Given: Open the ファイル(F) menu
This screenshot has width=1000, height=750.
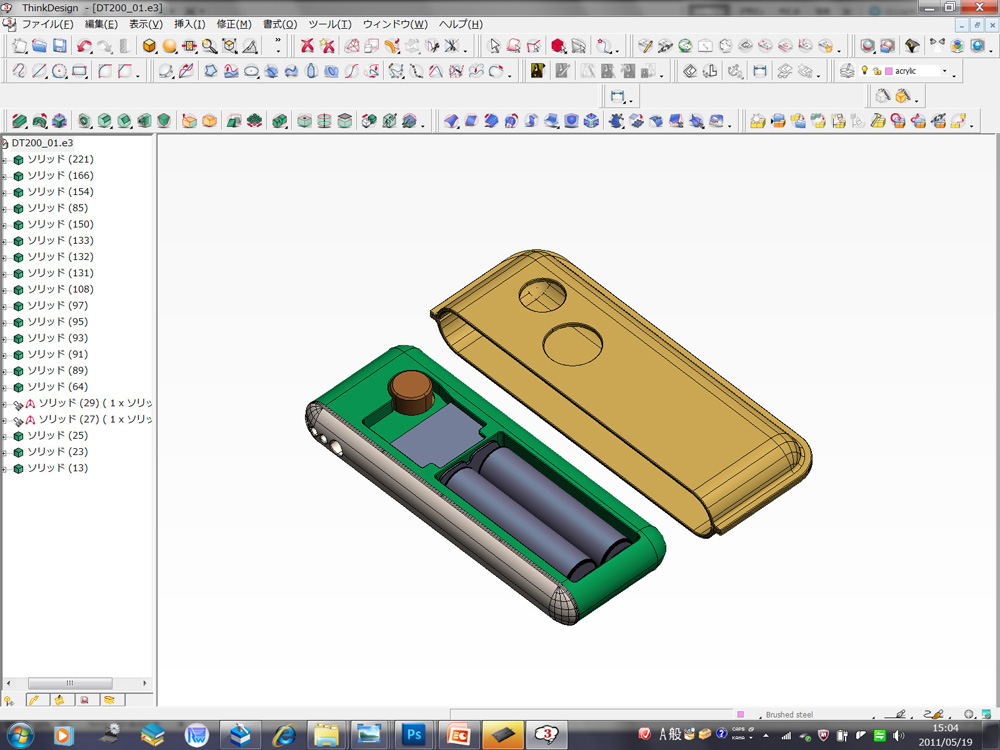Looking at the screenshot, I should 47,24.
